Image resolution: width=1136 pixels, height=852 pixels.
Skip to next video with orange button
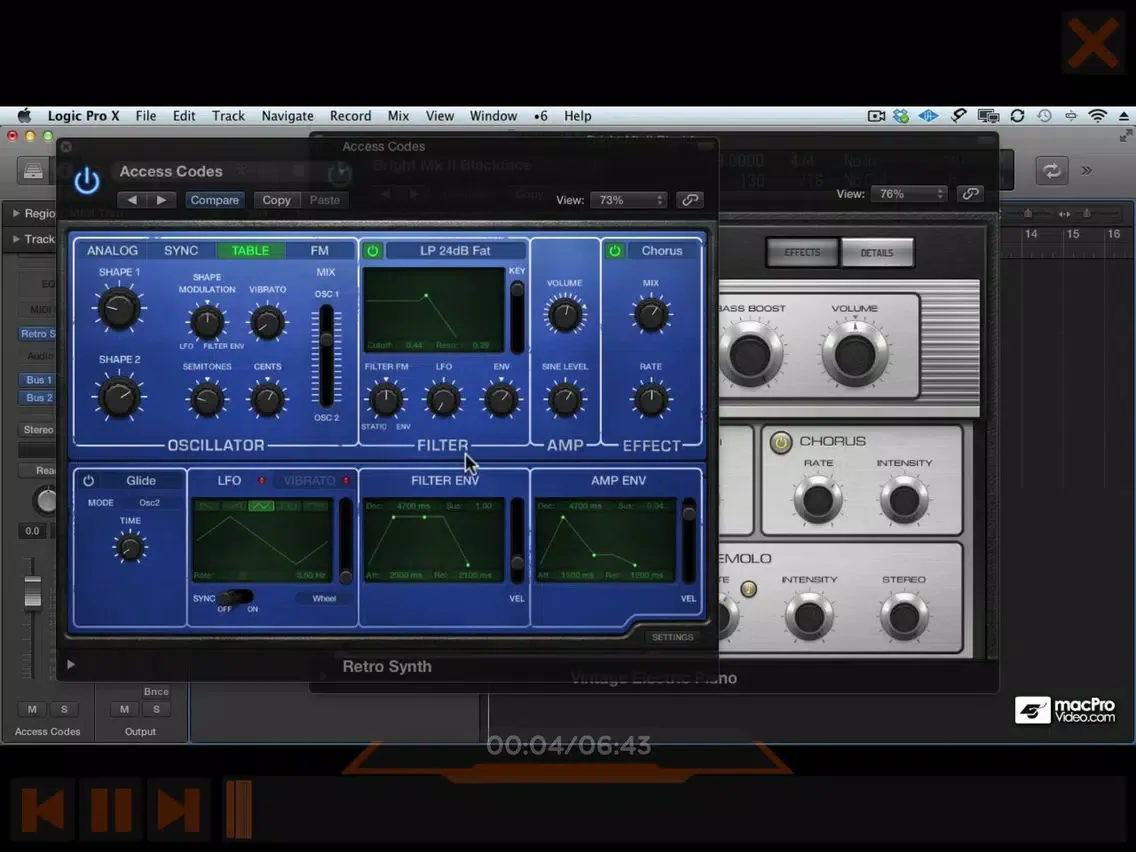[178, 809]
